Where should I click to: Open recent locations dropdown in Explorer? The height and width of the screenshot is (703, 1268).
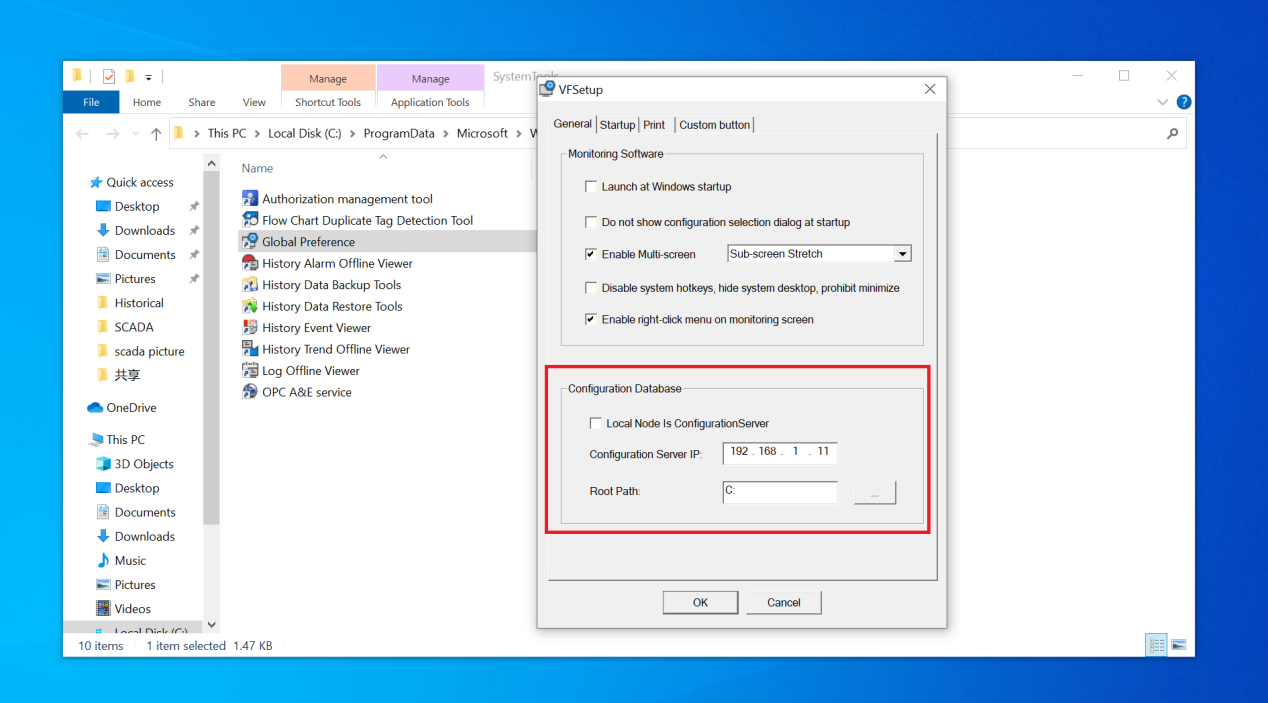[x=135, y=134]
